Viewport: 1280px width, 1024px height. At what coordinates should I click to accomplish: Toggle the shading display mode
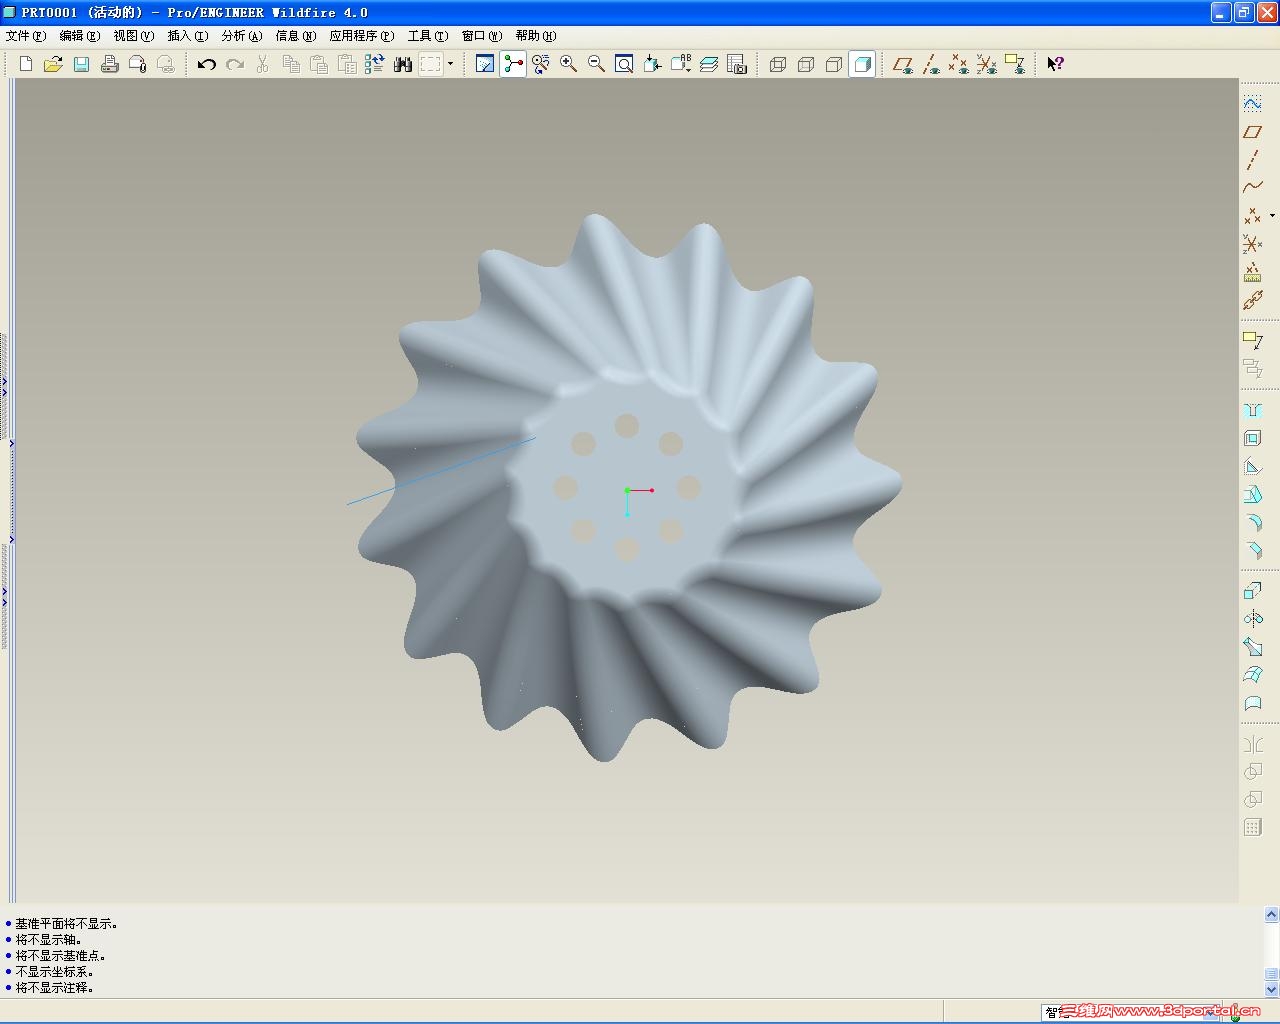[x=862, y=64]
